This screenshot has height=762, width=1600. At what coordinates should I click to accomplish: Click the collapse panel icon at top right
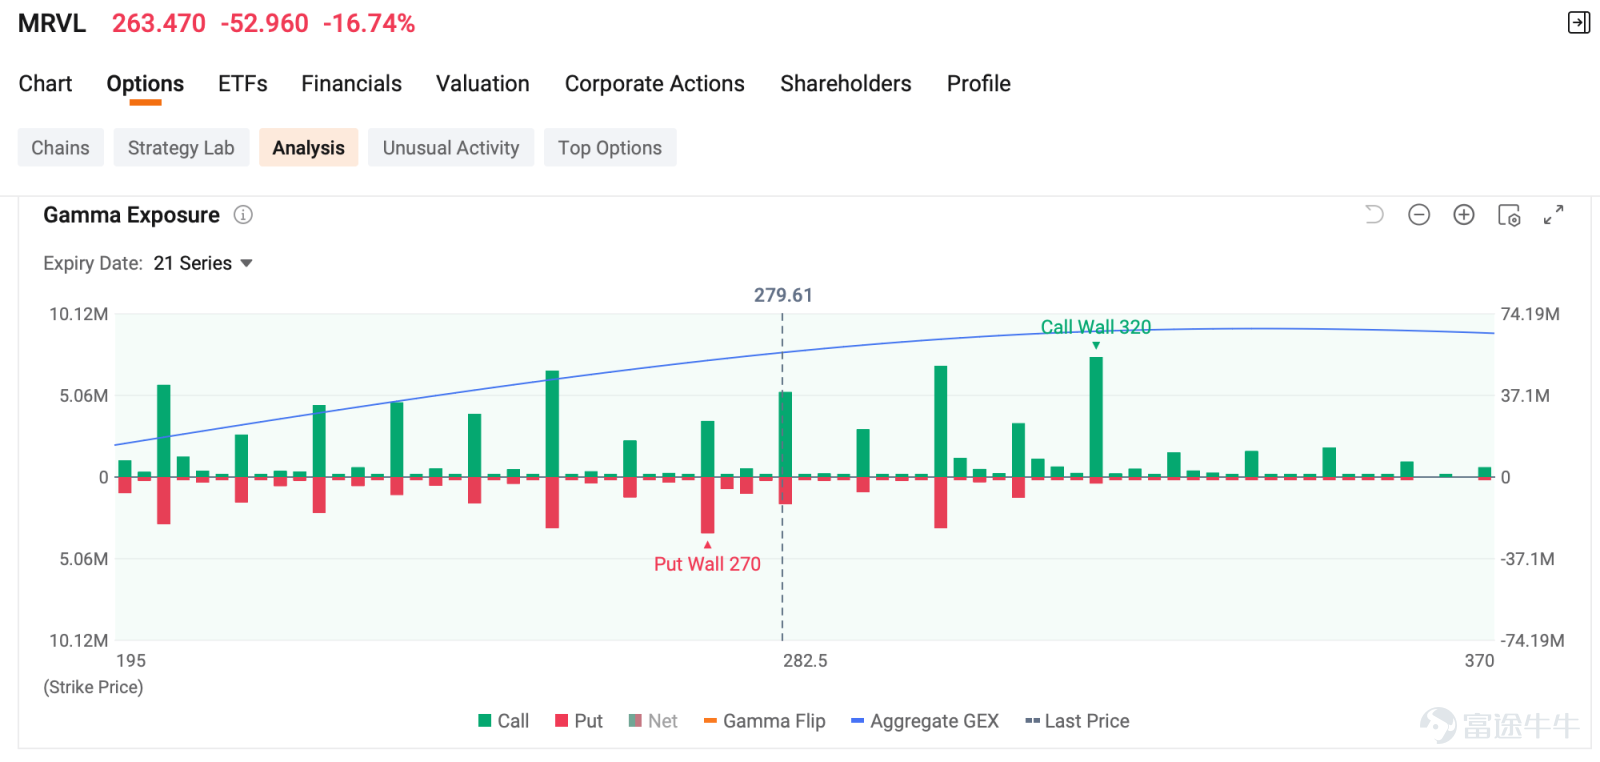1579,22
